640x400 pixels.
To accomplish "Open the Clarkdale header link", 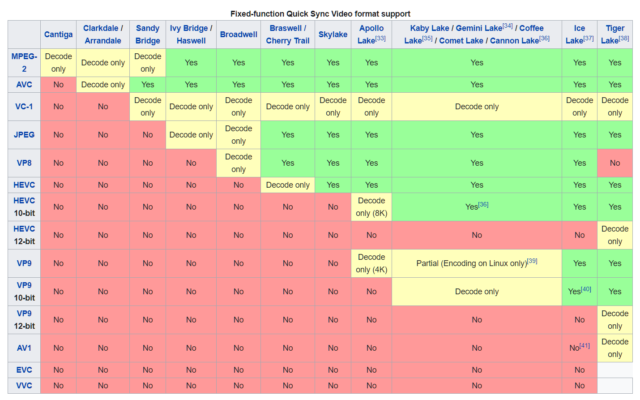I will 101,28.
